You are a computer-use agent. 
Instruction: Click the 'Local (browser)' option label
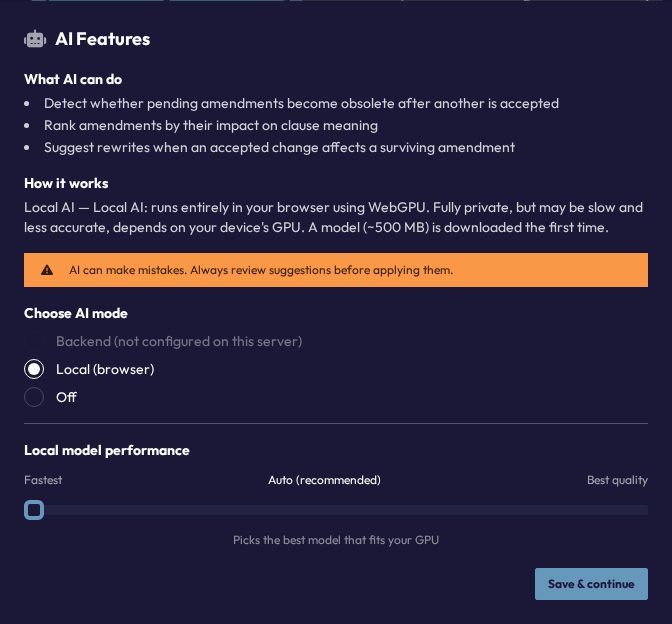[105, 369]
